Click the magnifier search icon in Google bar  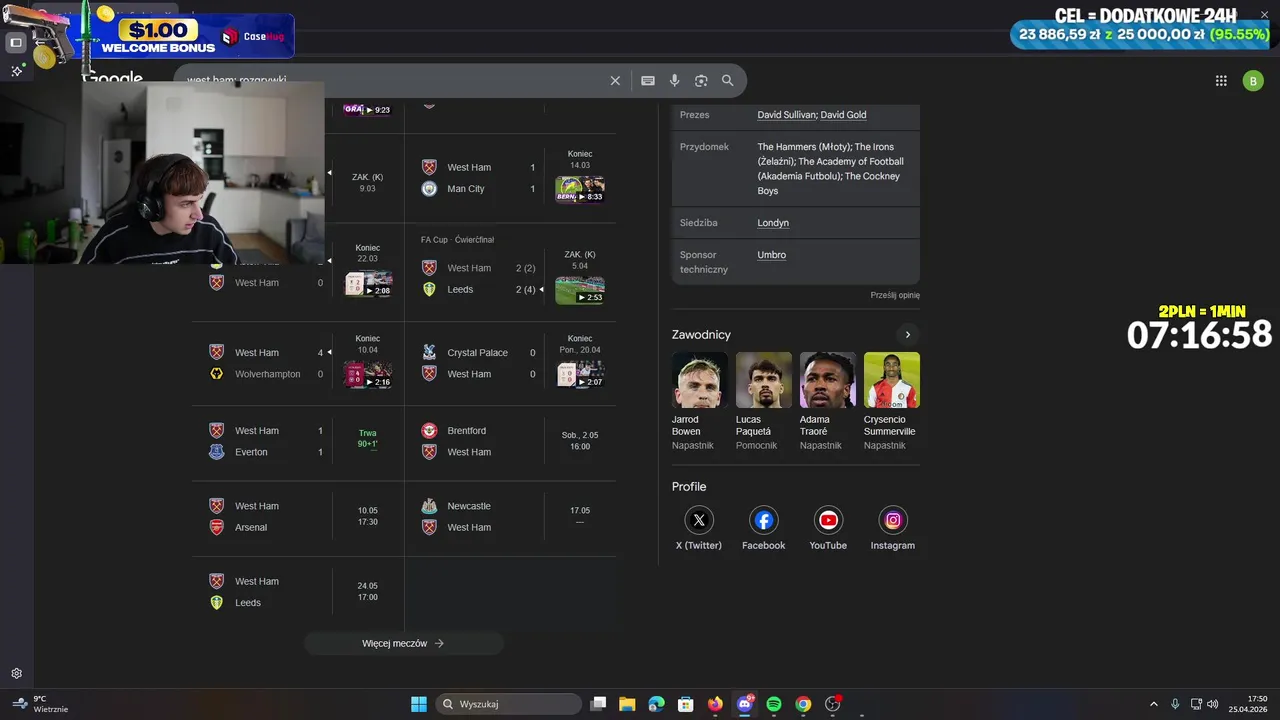tap(727, 81)
